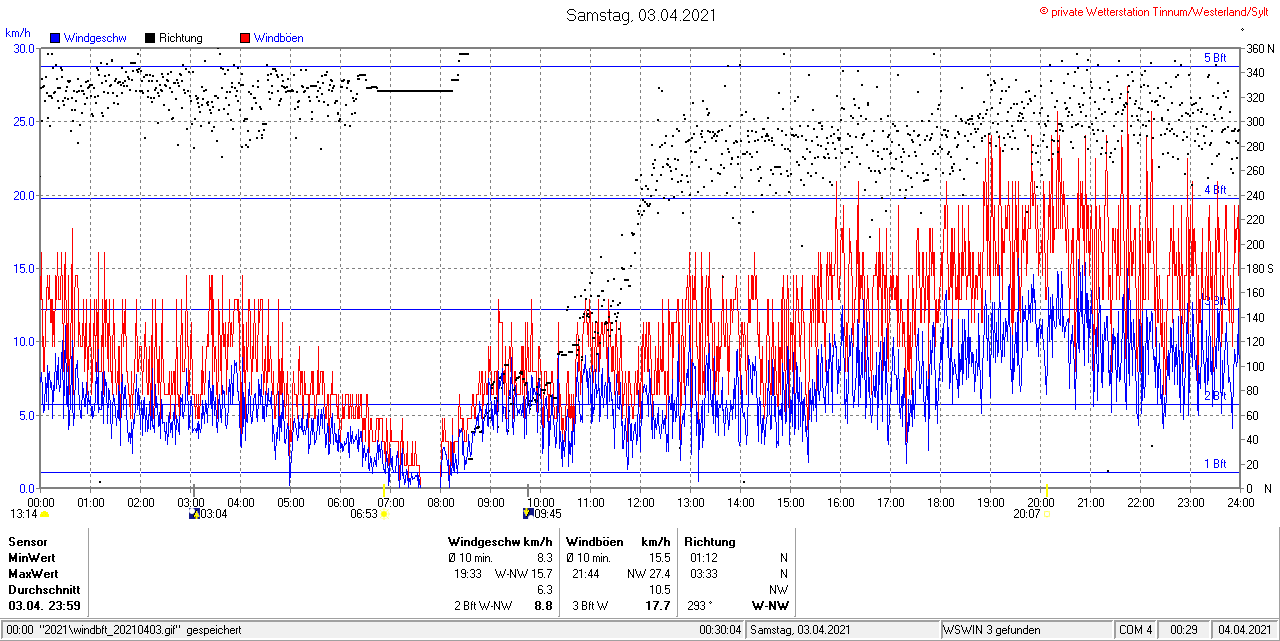This screenshot has width=1280, height=641.
Task: Click the 4 Bft line label
Action: click(1214, 190)
